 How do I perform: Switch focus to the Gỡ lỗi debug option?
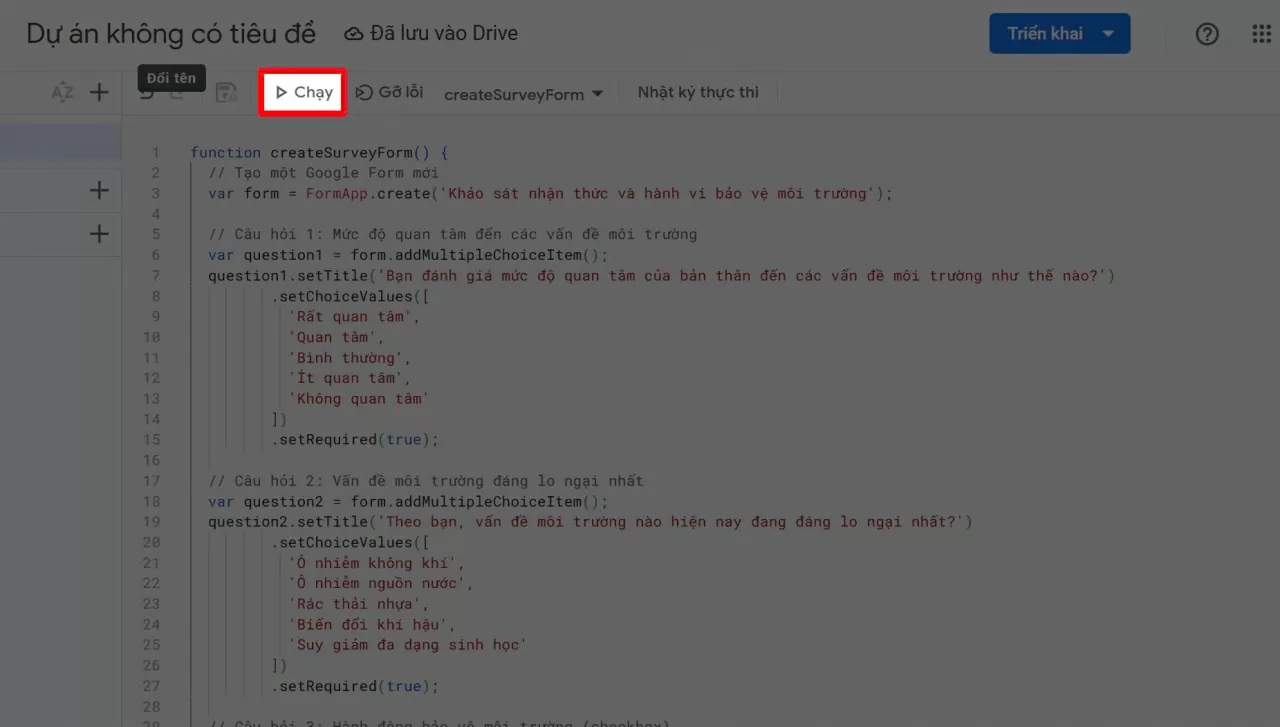pyautogui.click(x=389, y=92)
